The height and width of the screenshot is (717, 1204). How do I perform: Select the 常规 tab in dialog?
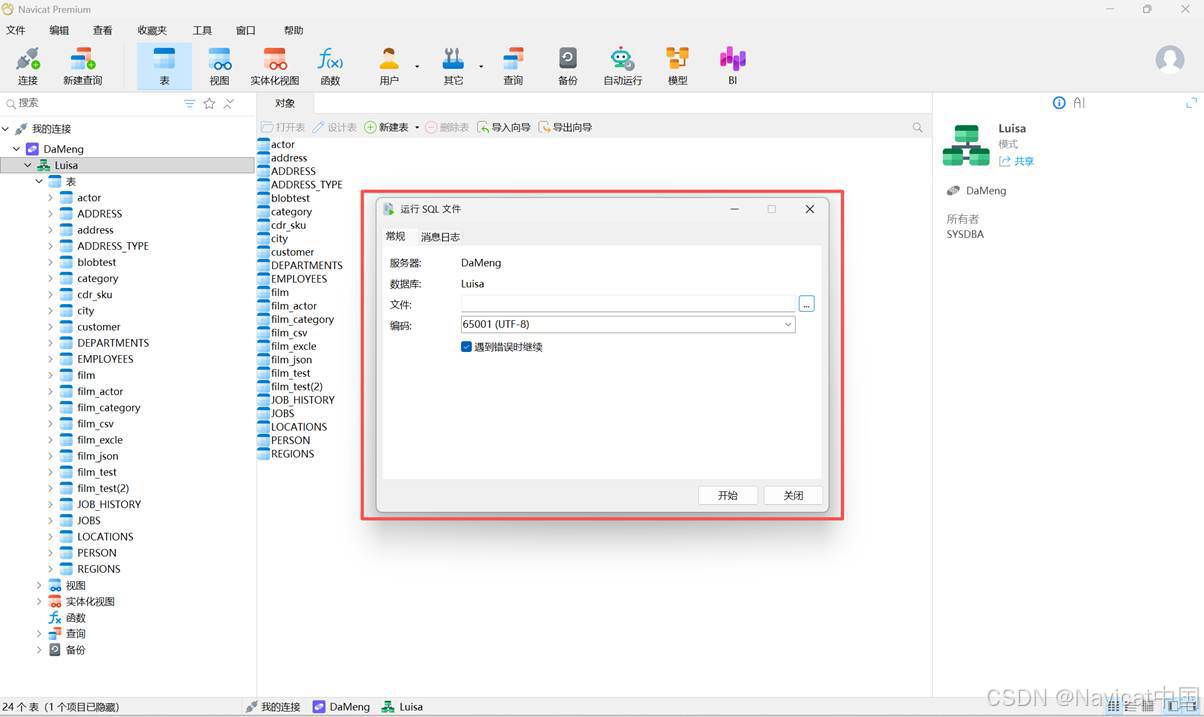pos(396,237)
